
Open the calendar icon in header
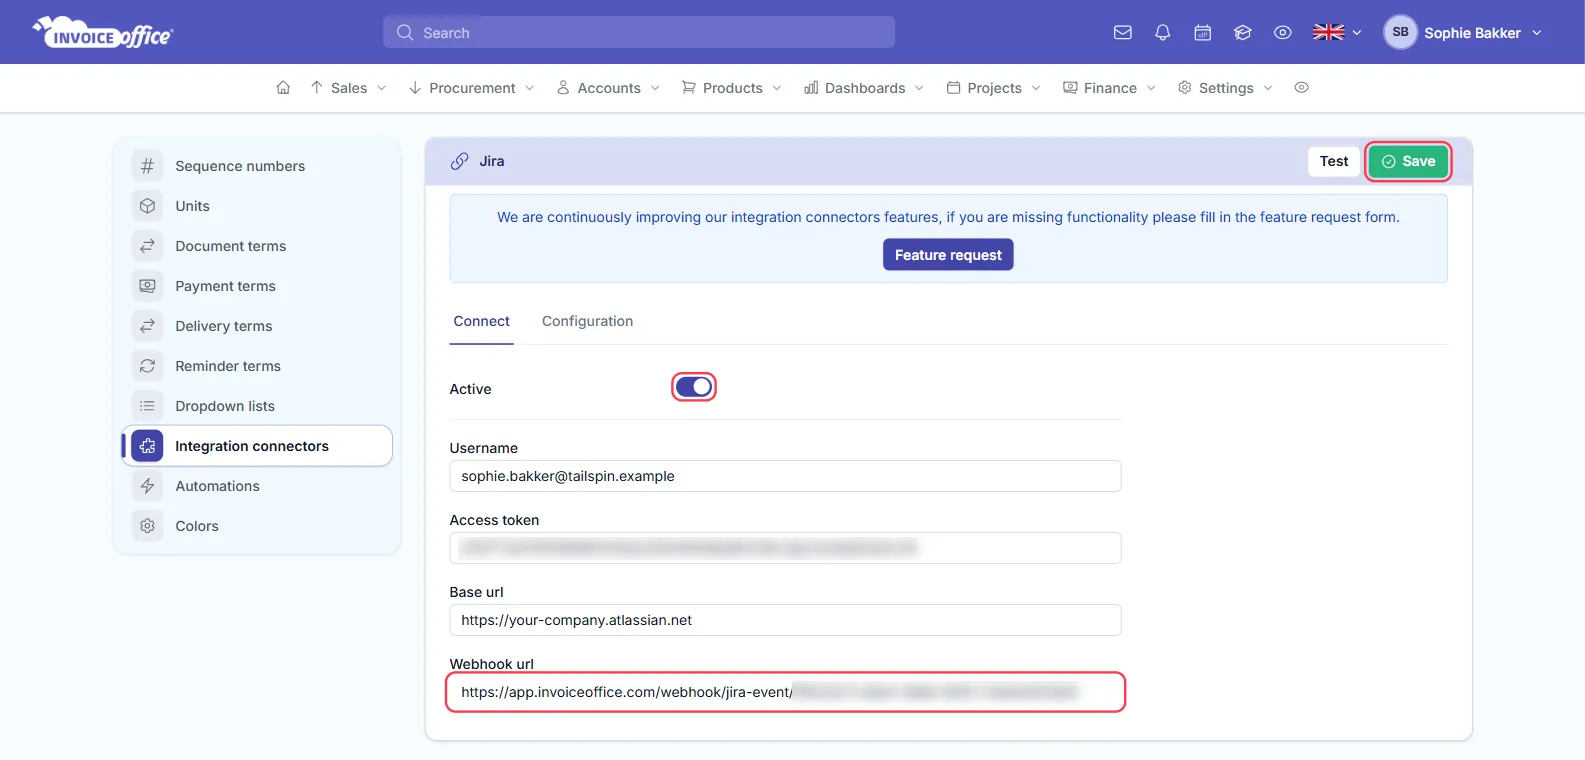[x=1203, y=33]
